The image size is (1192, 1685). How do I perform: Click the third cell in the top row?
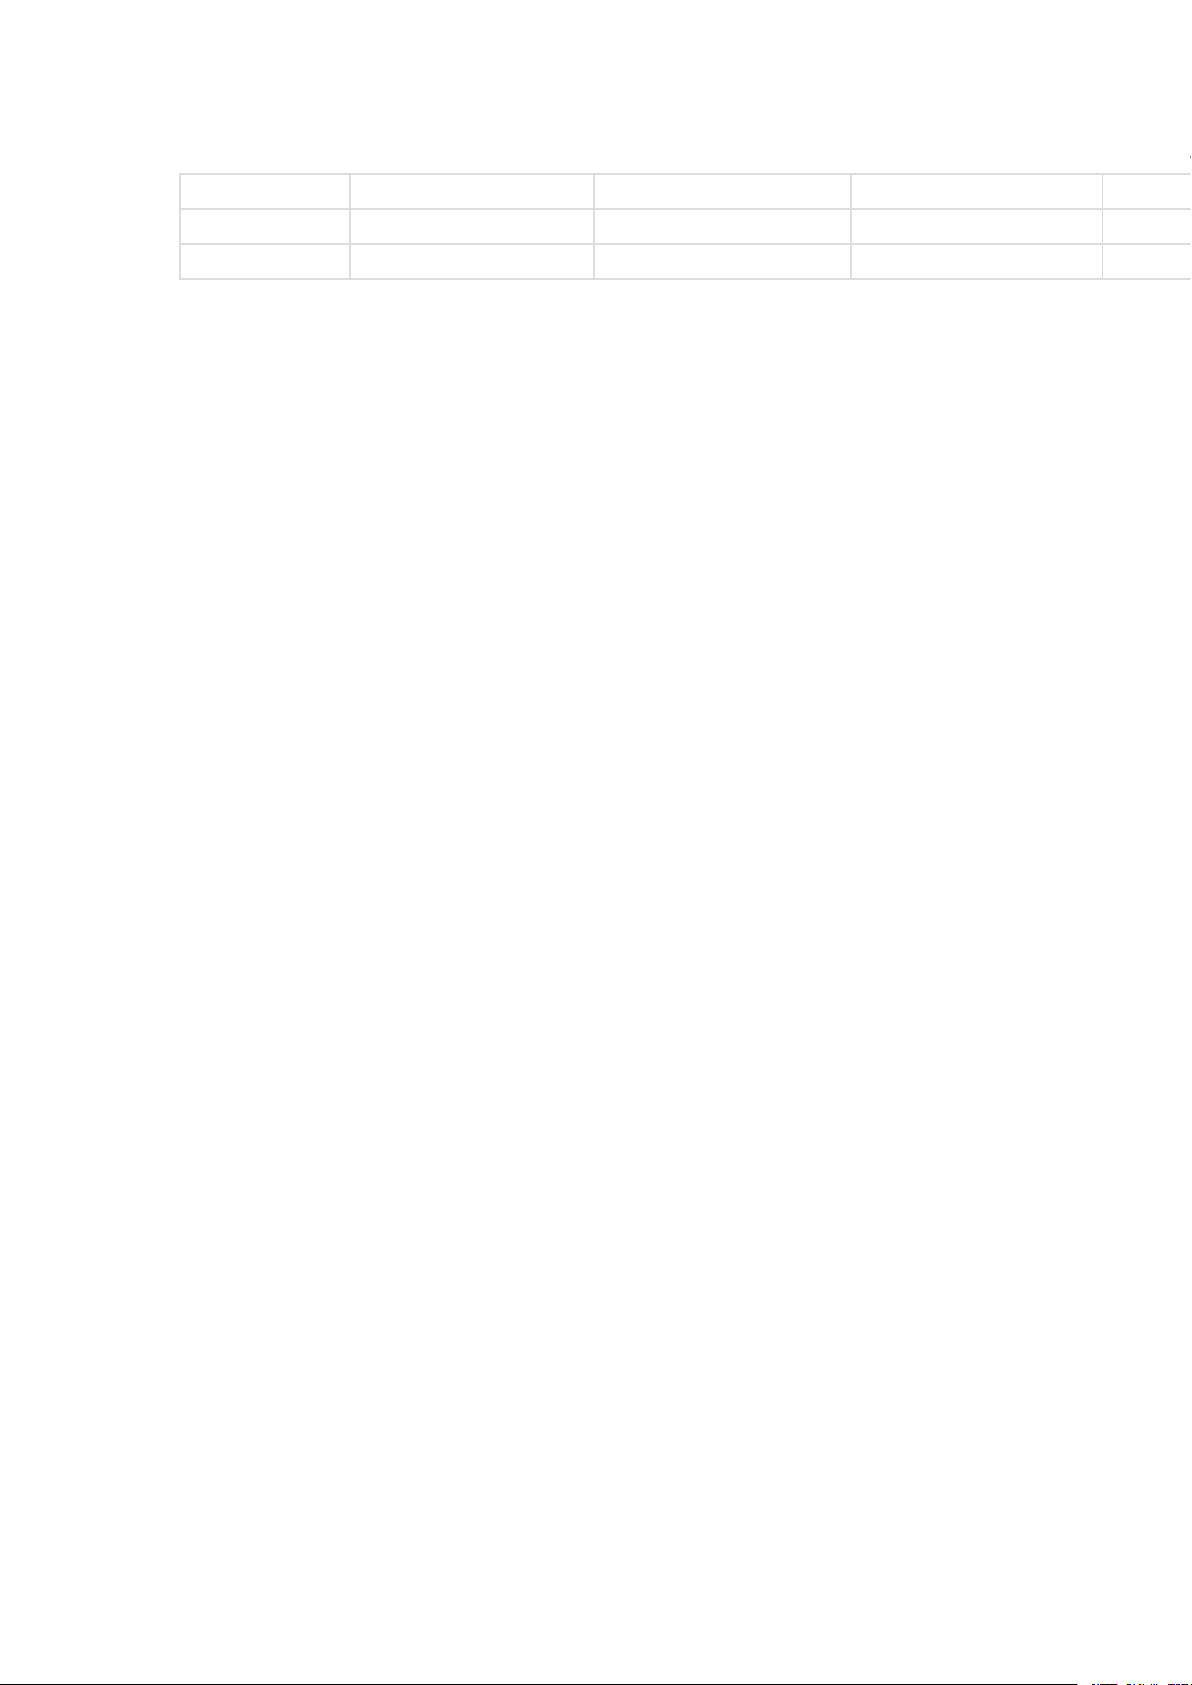pos(722,191)
